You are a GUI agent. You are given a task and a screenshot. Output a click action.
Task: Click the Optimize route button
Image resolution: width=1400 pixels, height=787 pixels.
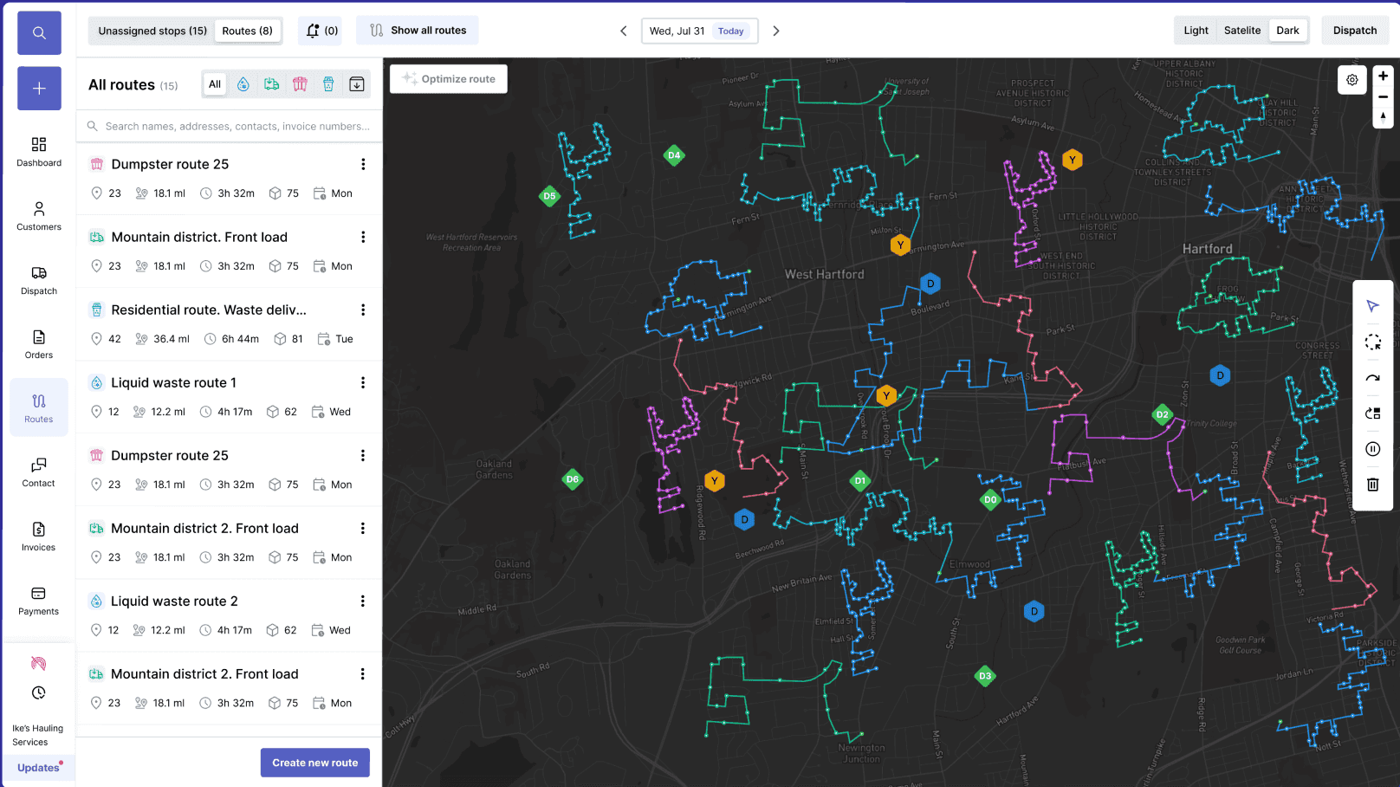pos(449,79)
